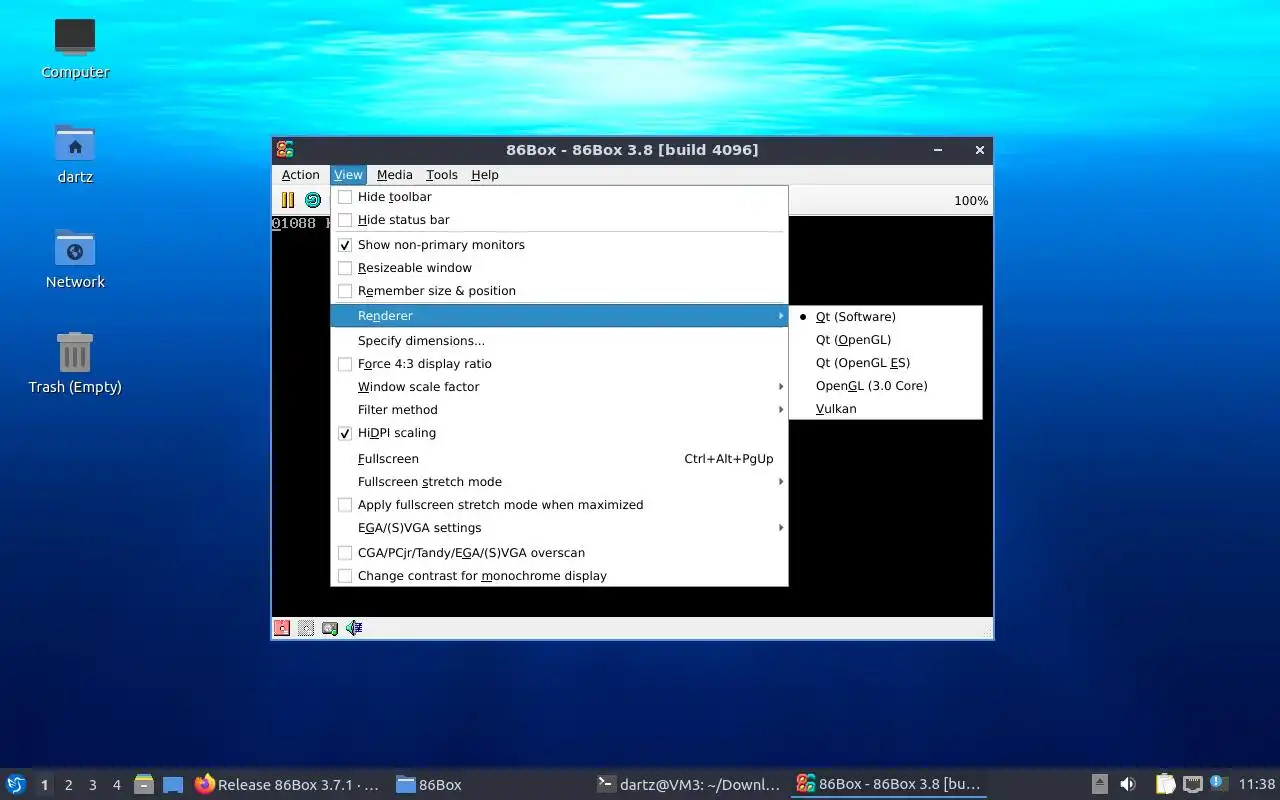This screenshot has width=1280, height=800.
Task: Open the clipboard manager tray icon
Action: tap(1165, 784)
